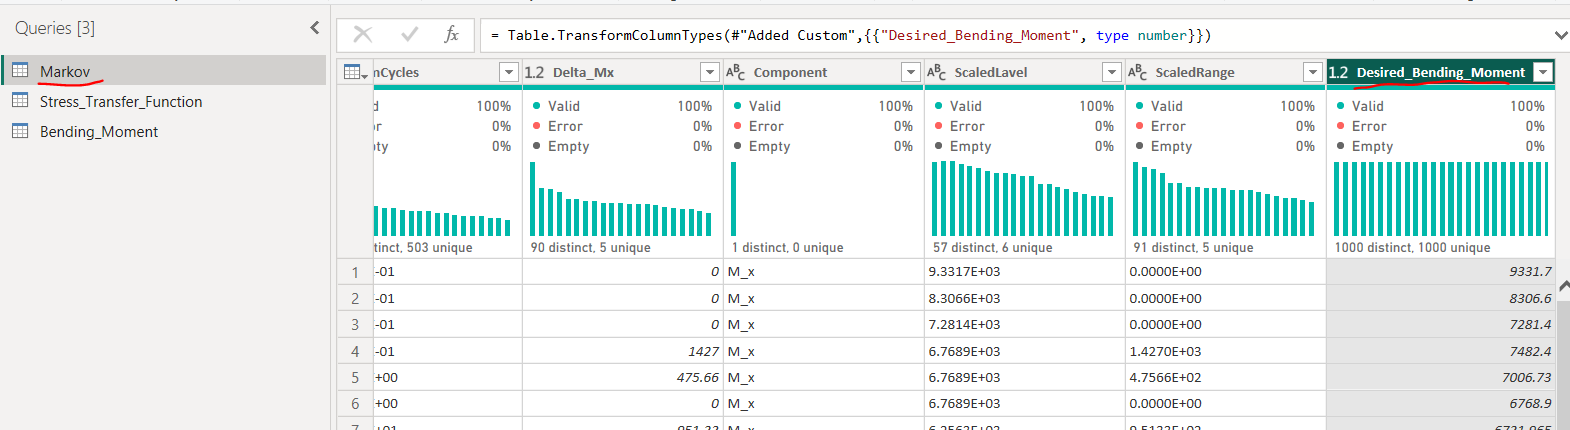Select the ScaledRange column header
Viewport: 1570px width, 430px height.
click(1225, 72)
